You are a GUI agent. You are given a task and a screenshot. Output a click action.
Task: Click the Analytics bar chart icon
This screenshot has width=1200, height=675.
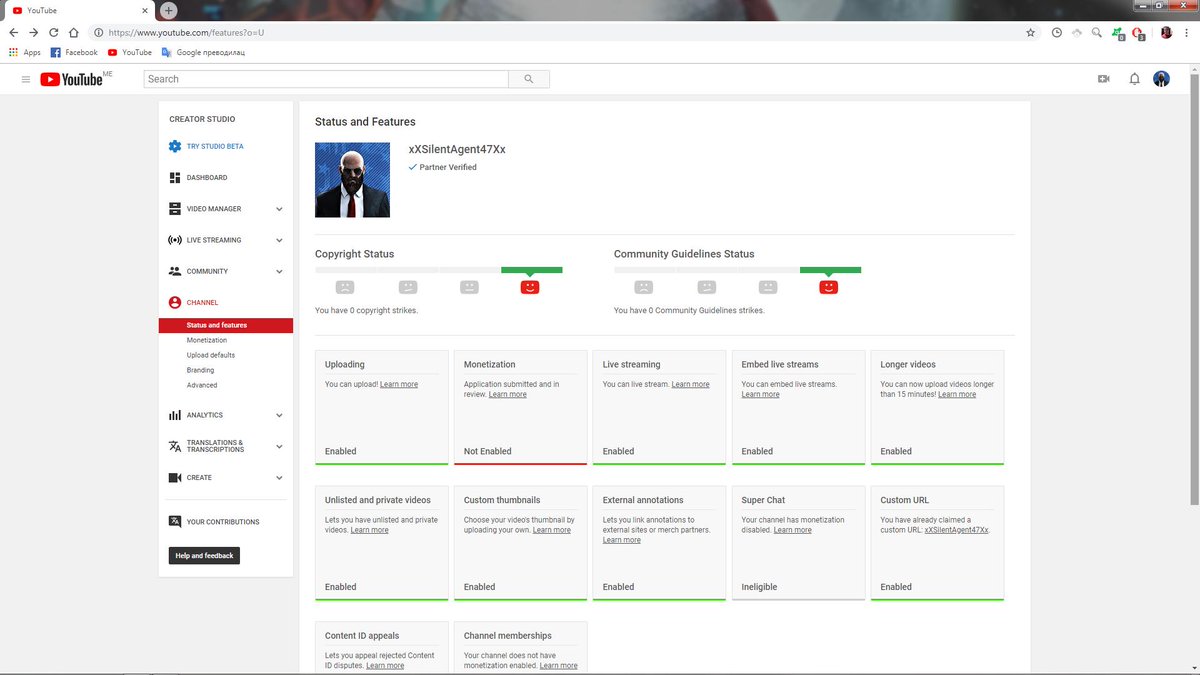point(175,415)
